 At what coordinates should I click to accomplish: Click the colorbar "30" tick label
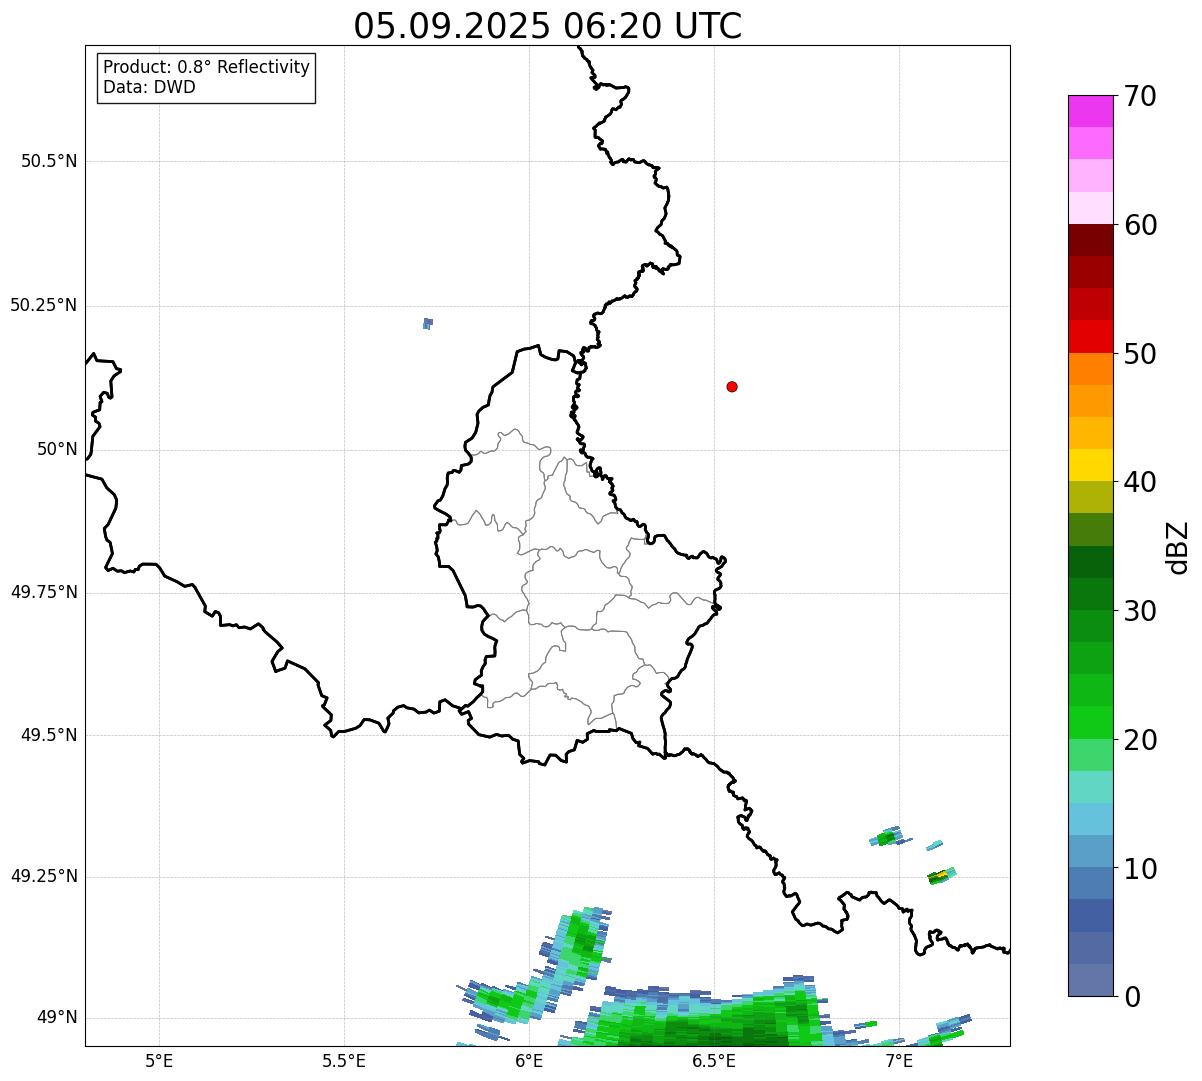(x=1140, y=611)
